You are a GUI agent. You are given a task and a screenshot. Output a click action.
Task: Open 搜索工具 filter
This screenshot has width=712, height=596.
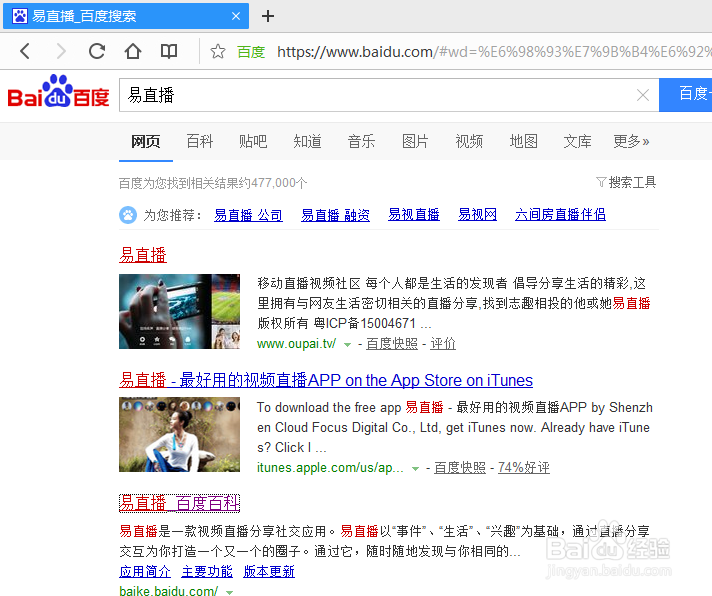pyautogui.click(x=626, y=182)
